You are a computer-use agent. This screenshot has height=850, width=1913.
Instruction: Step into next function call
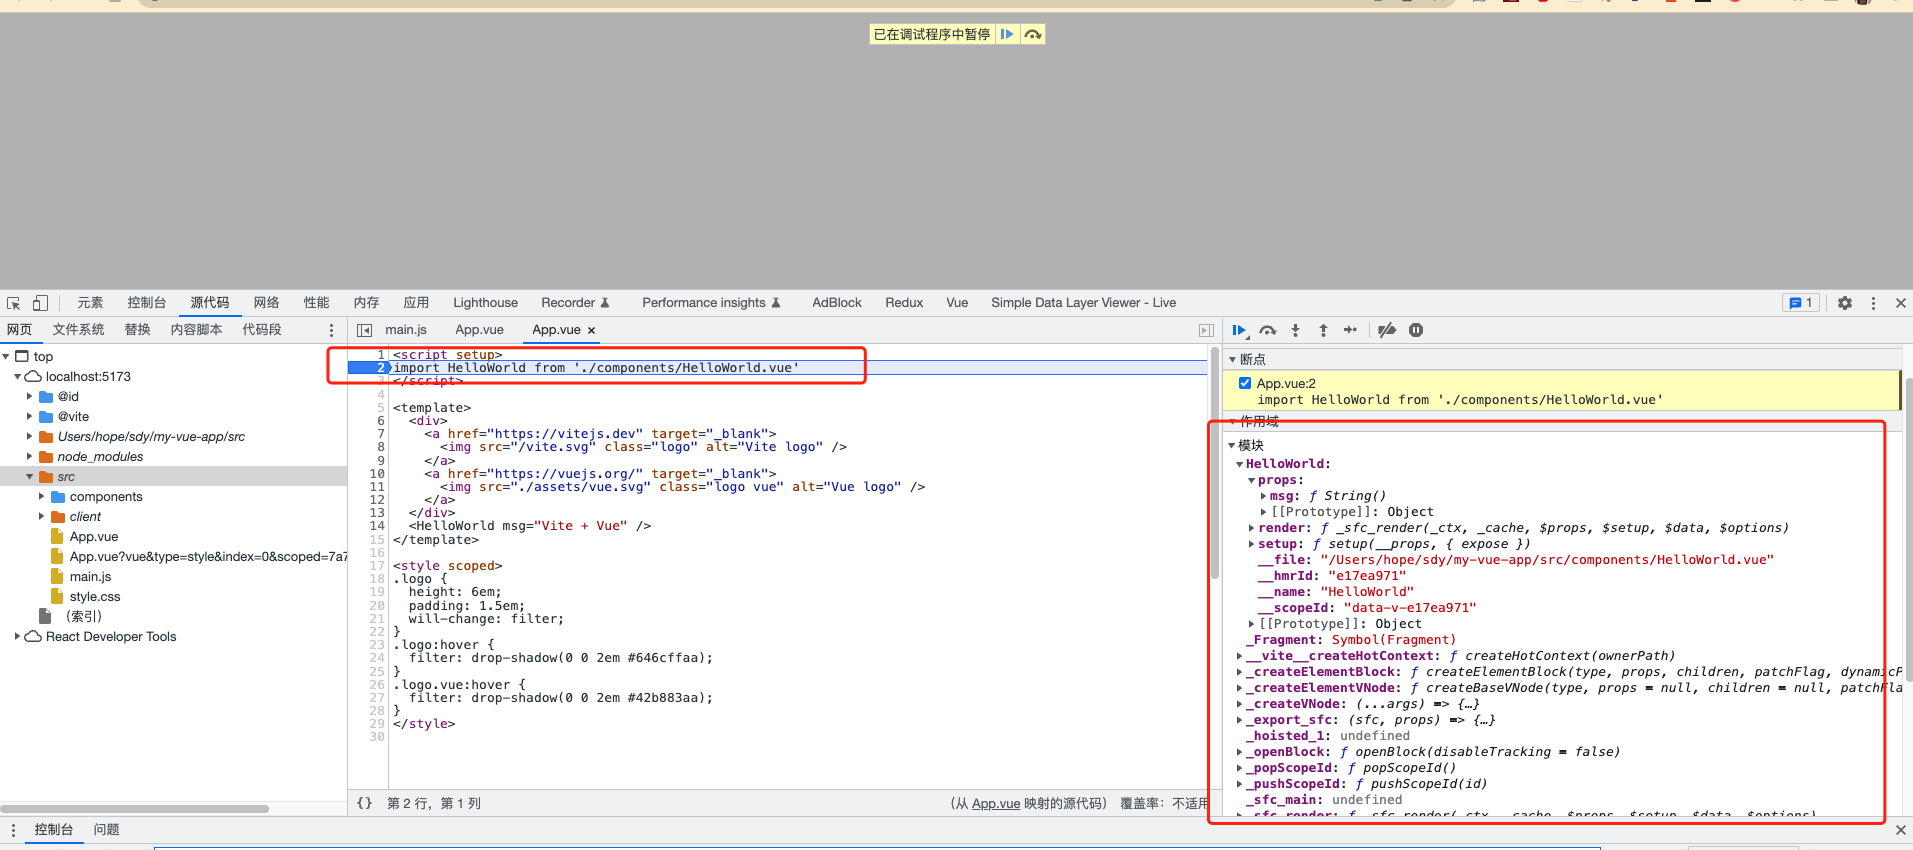click(x=1295, y=330)
